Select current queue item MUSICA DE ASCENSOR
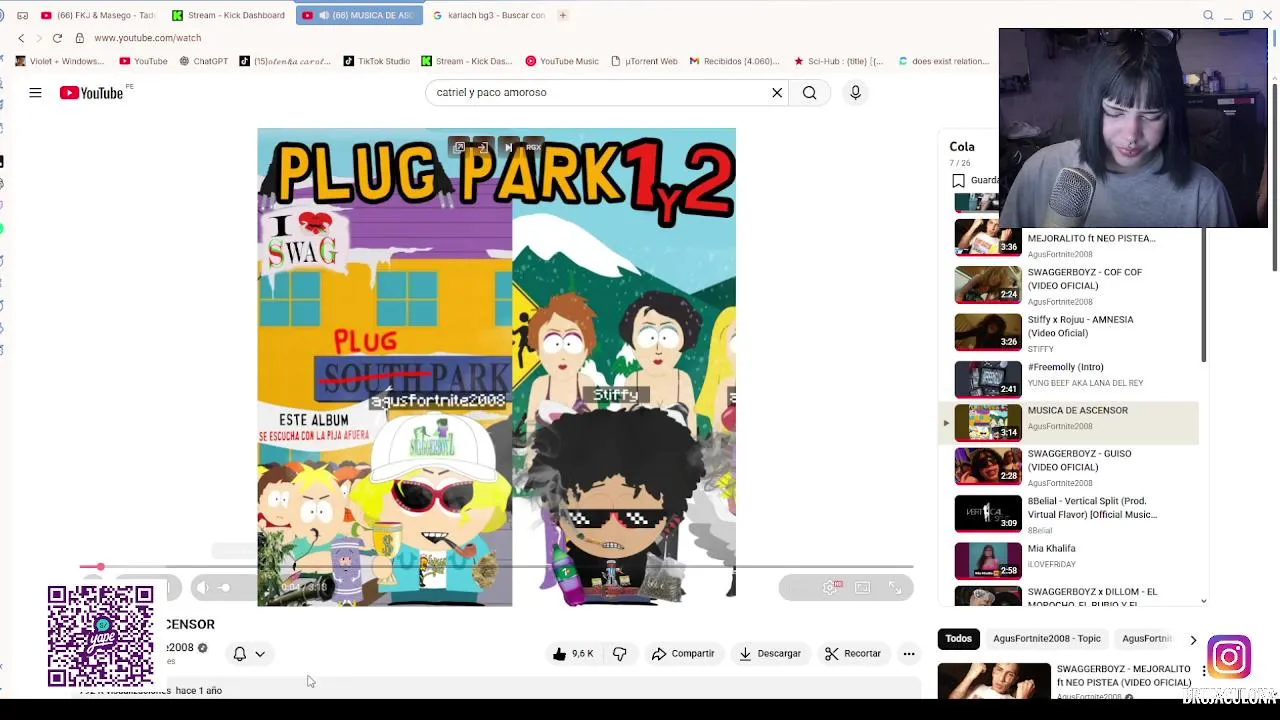 (1068, 422)
